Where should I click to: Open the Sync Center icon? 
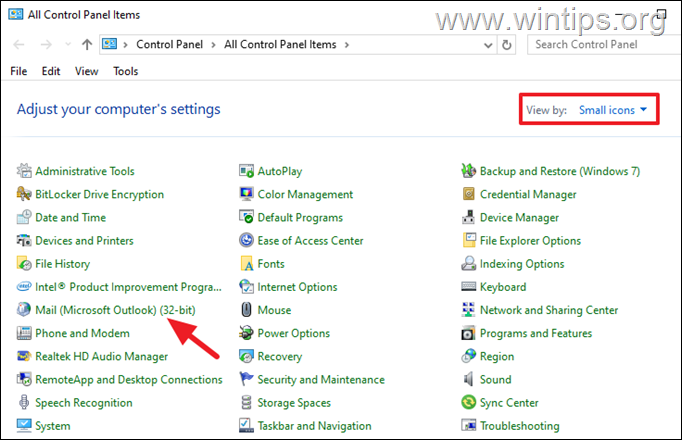click(469, 402)
